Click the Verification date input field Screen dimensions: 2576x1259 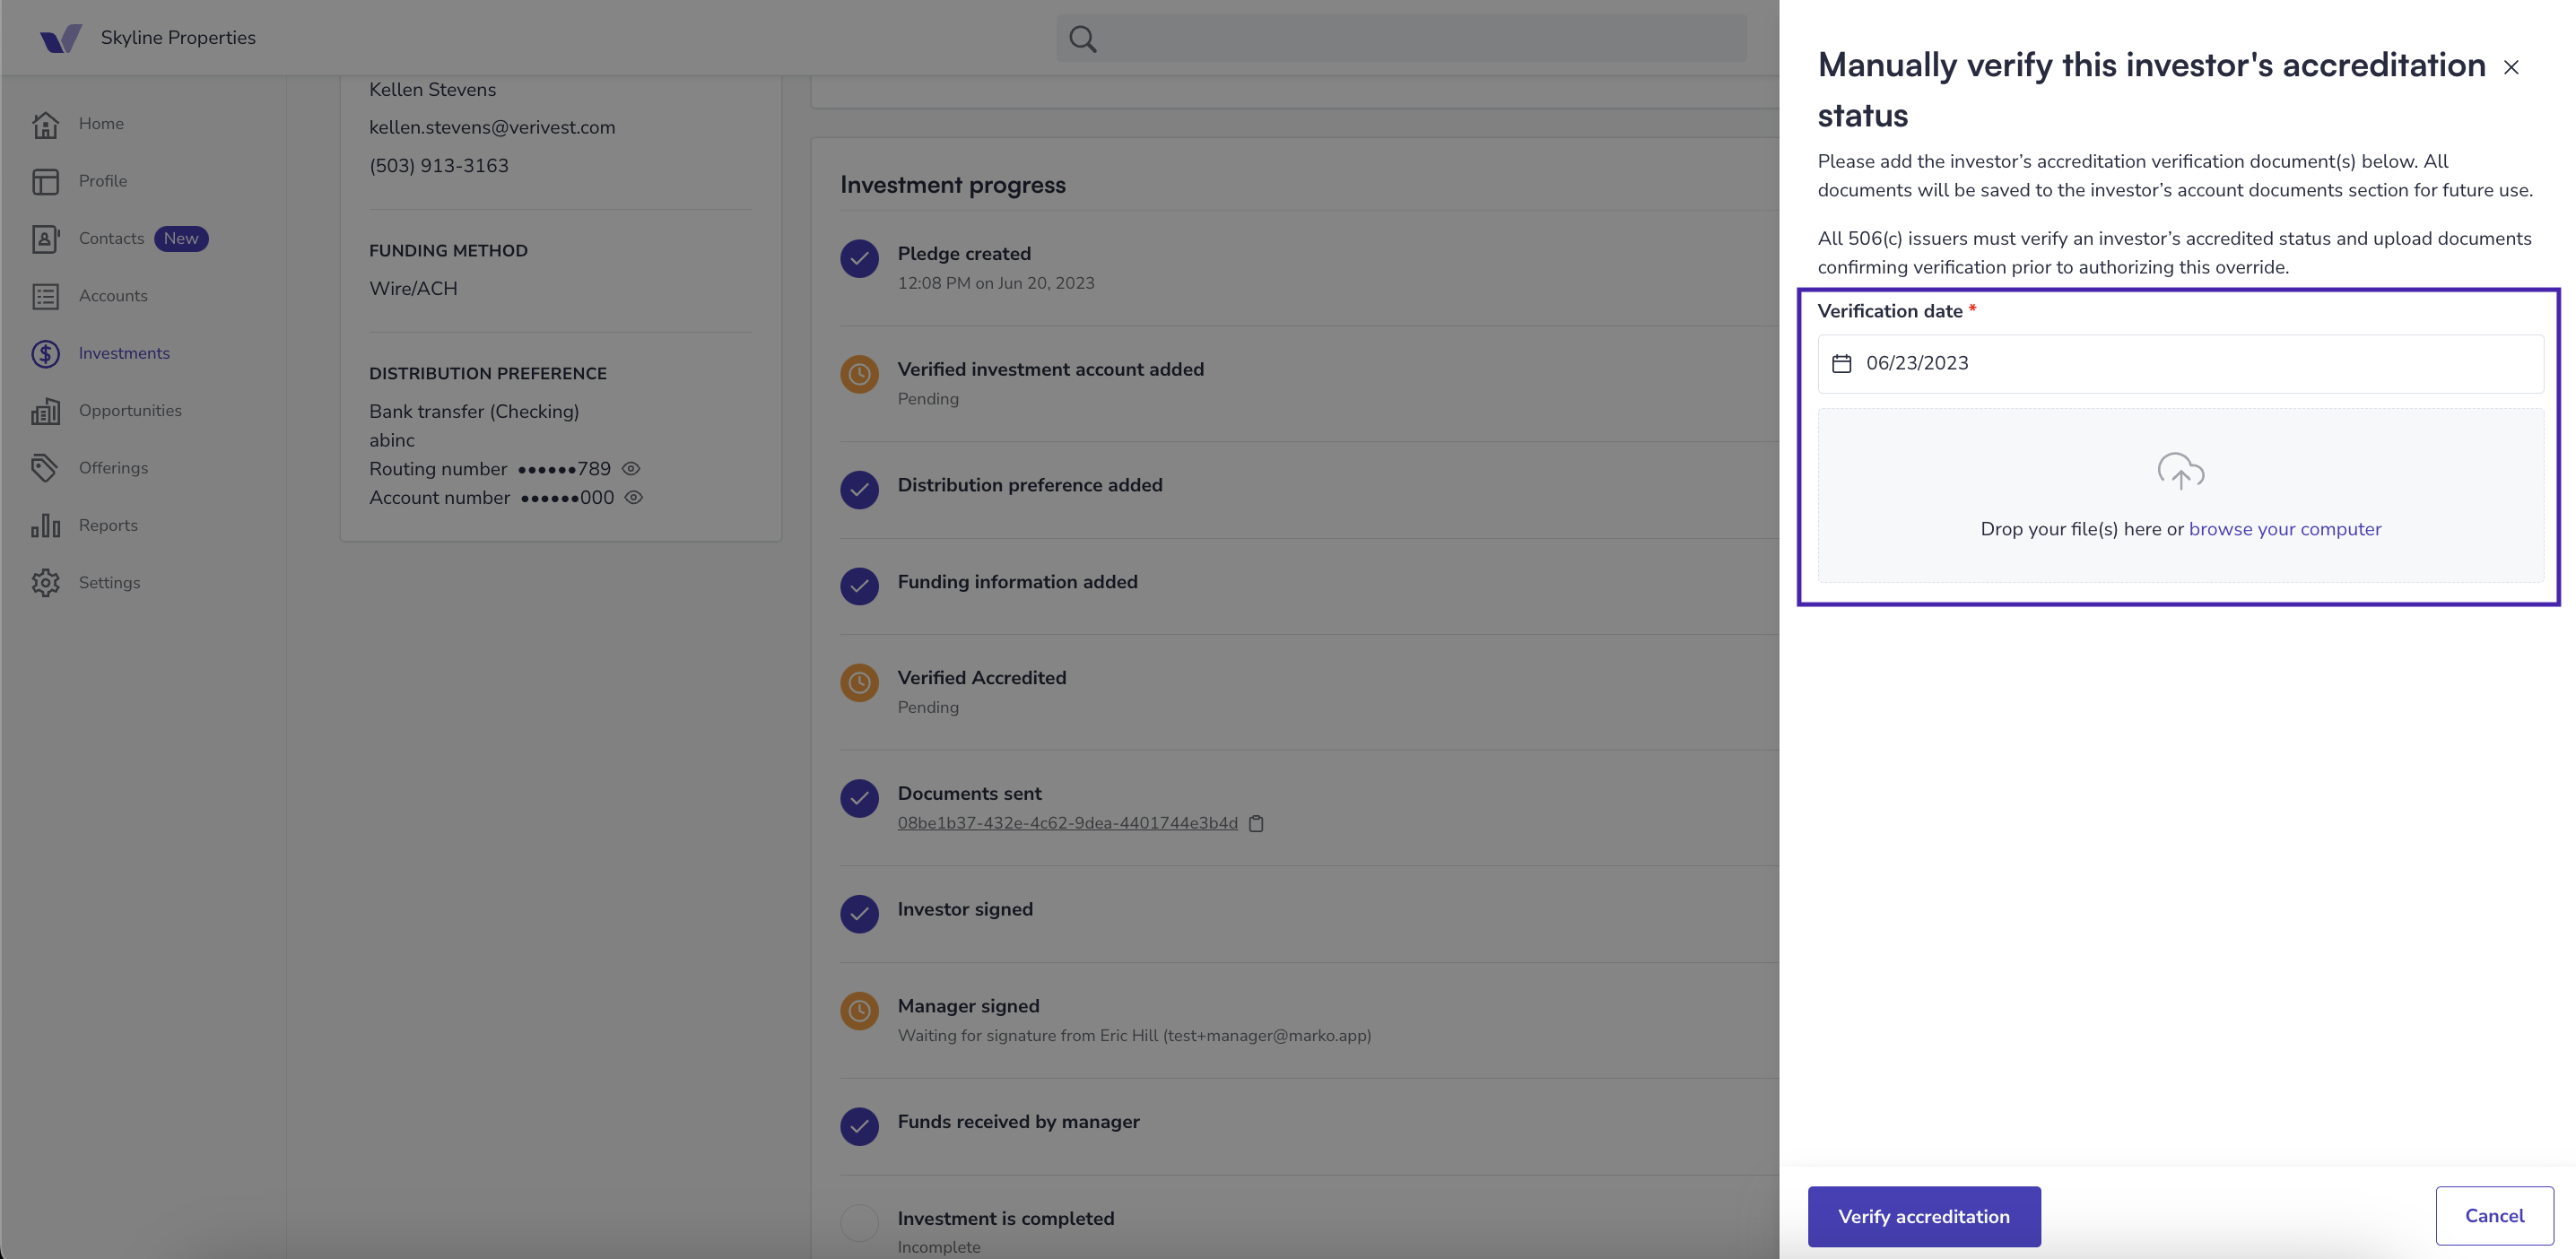2180,363
